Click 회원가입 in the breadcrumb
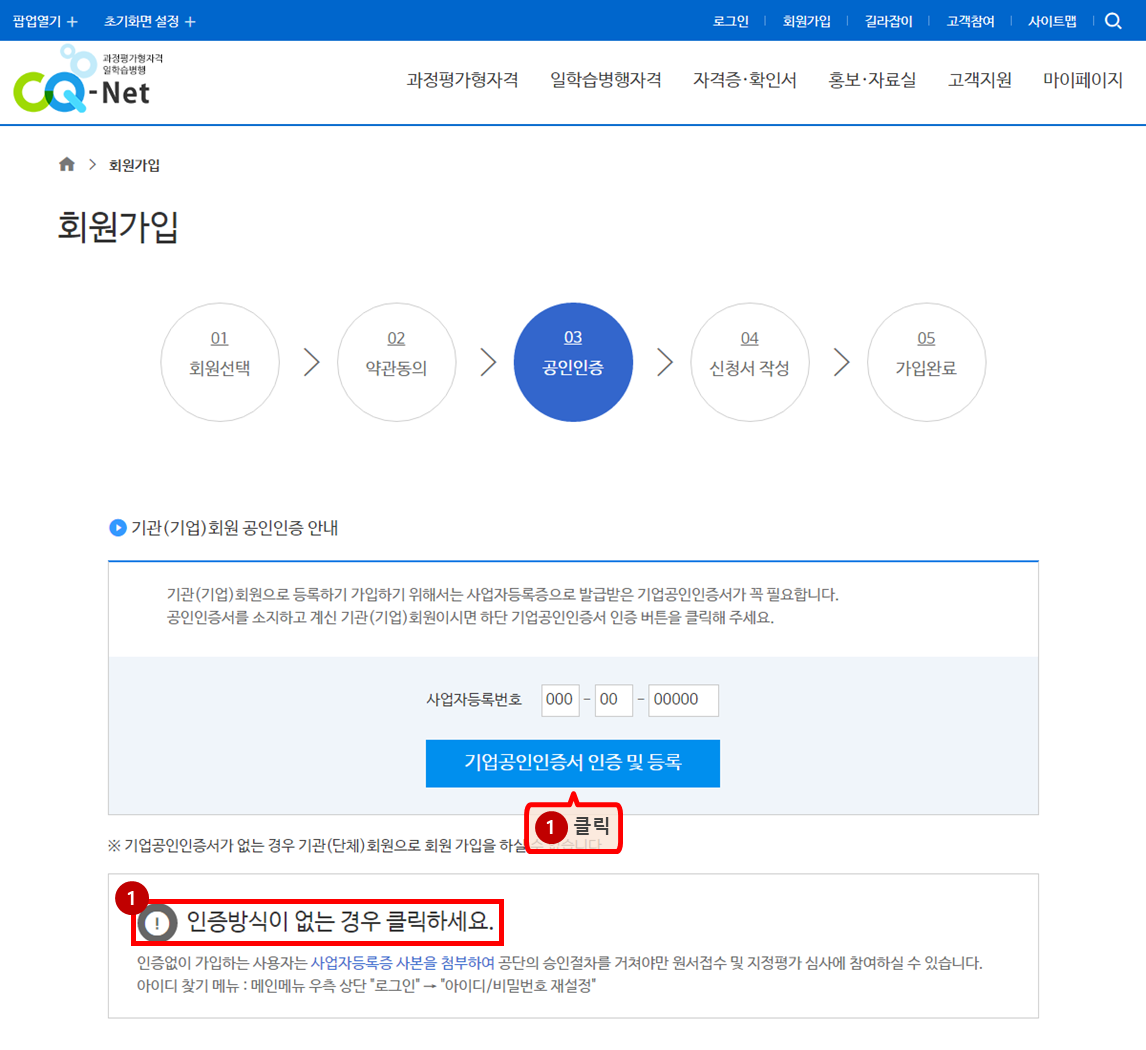This screenshot has height=1050, width=1146. tap(134, 165)
